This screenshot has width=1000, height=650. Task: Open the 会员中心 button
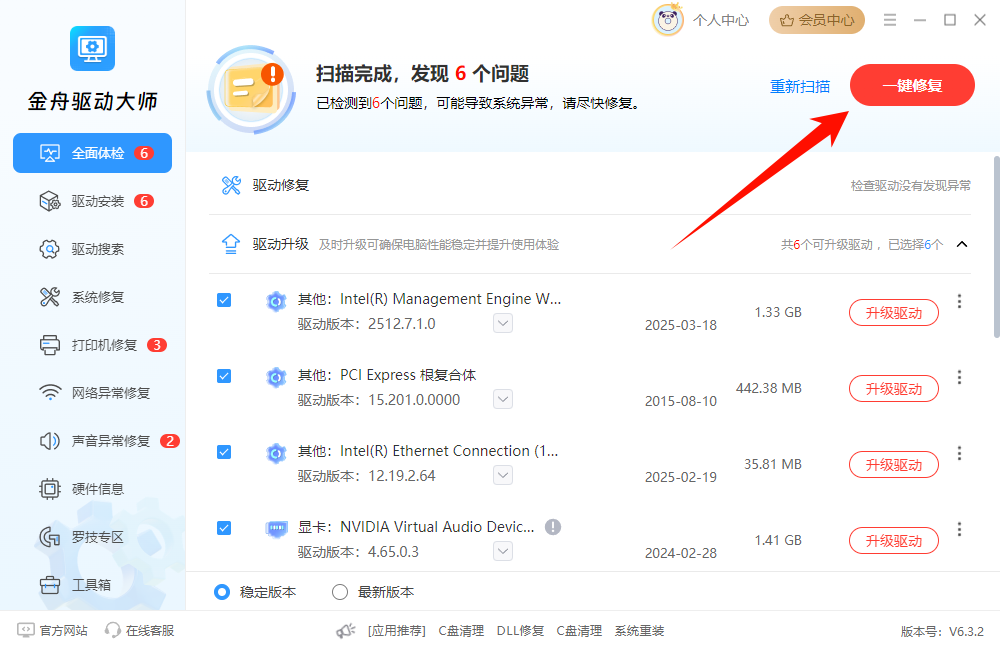pos(817,20)
